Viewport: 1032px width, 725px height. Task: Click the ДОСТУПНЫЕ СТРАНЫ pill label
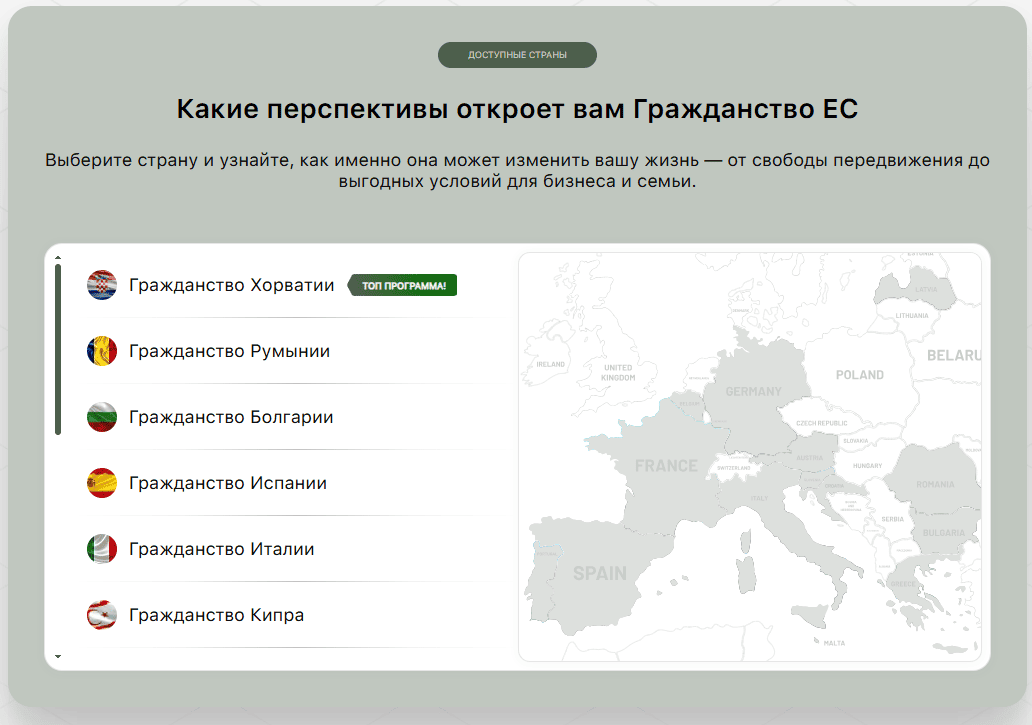(x=517, y=55)
